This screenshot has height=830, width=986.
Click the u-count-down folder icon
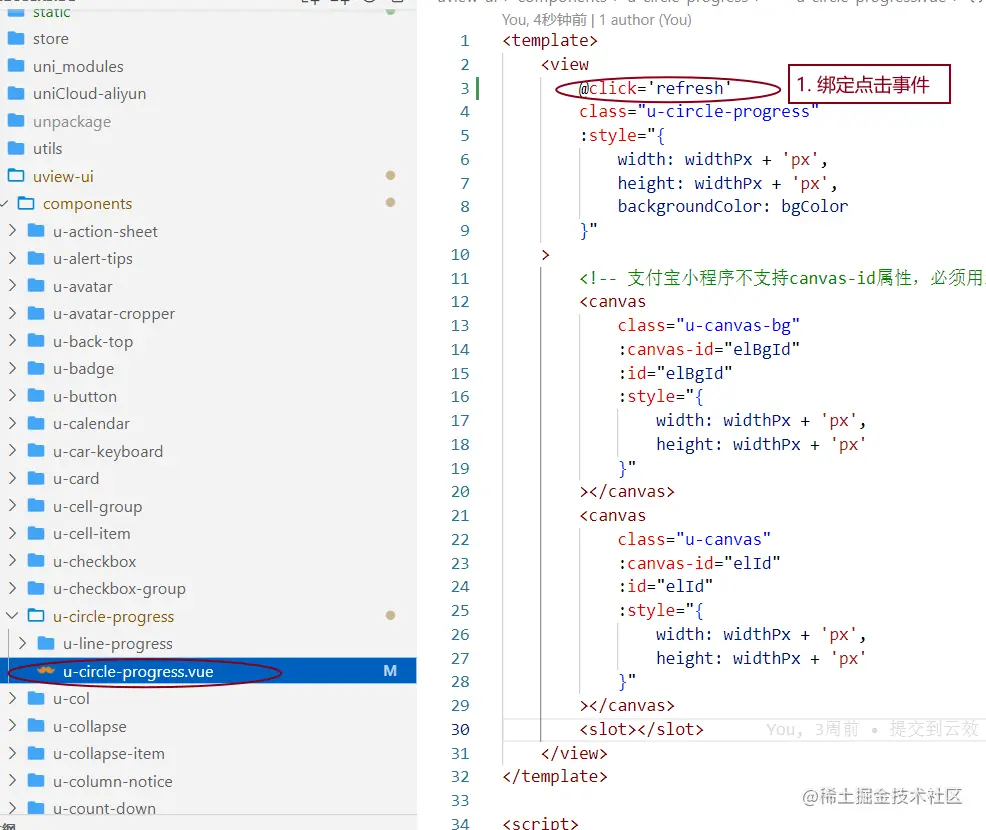[36, 807]
